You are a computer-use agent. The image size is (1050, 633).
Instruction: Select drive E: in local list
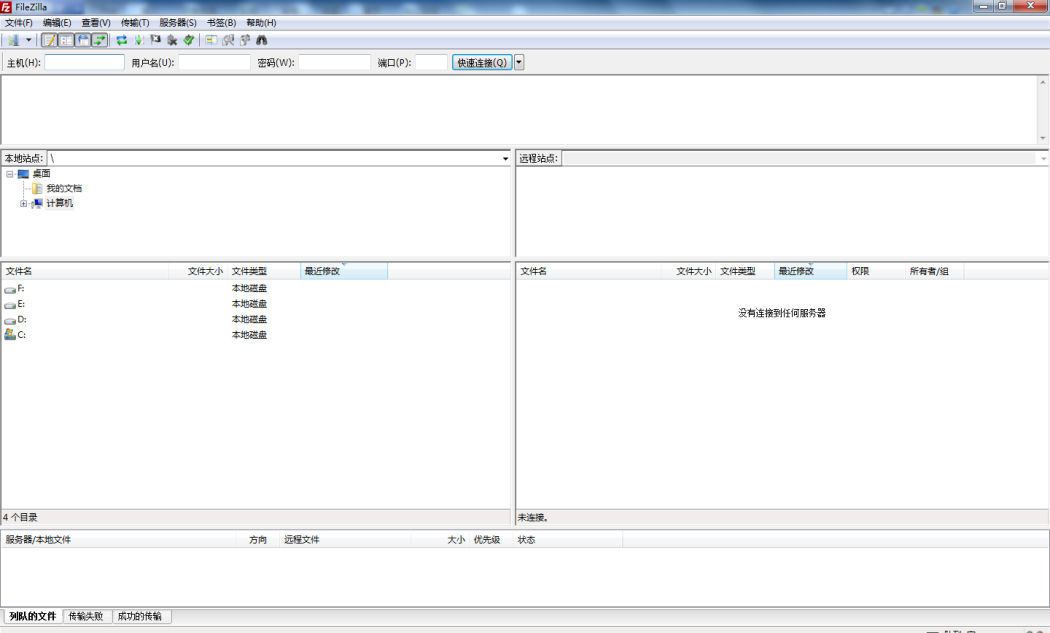[x=21, y=304]
